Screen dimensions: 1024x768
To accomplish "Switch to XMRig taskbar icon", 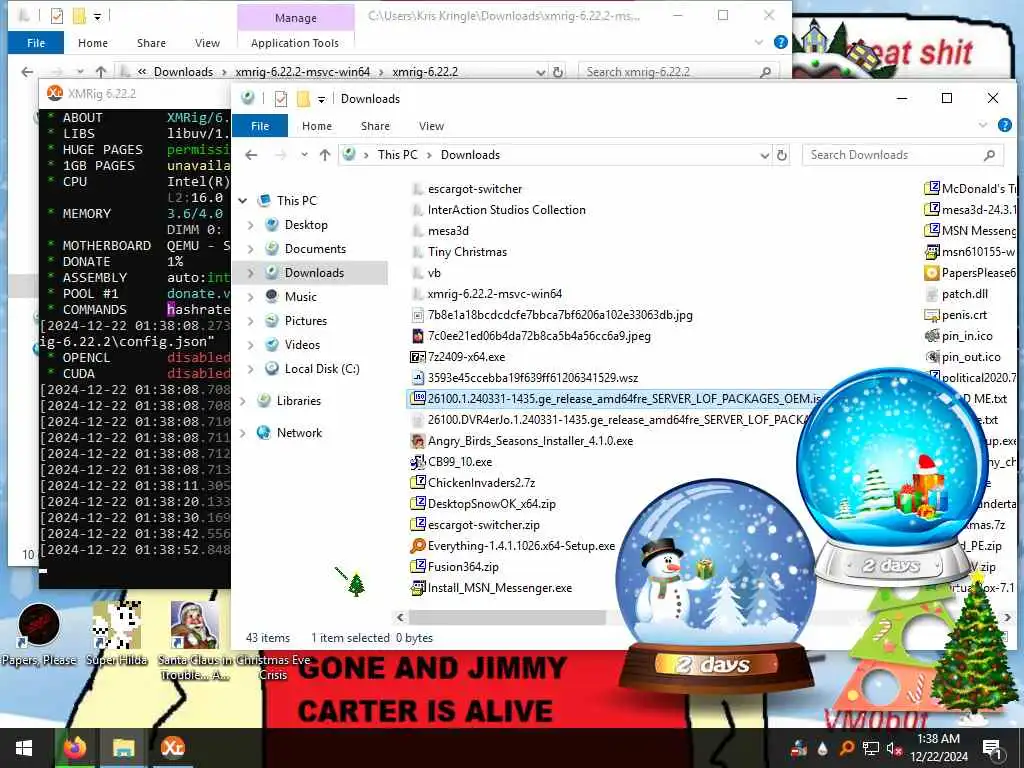I will click(x=172, y=748).
